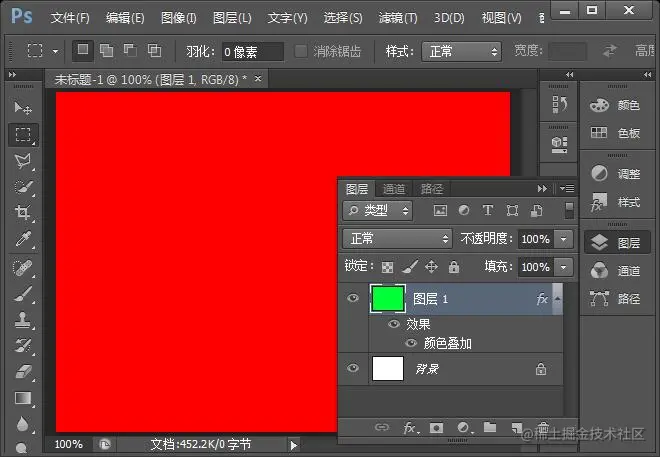This screenshot has height=457, width=660.
Task: Hide the 背景 layer eye icon
Action: point(353,368)
